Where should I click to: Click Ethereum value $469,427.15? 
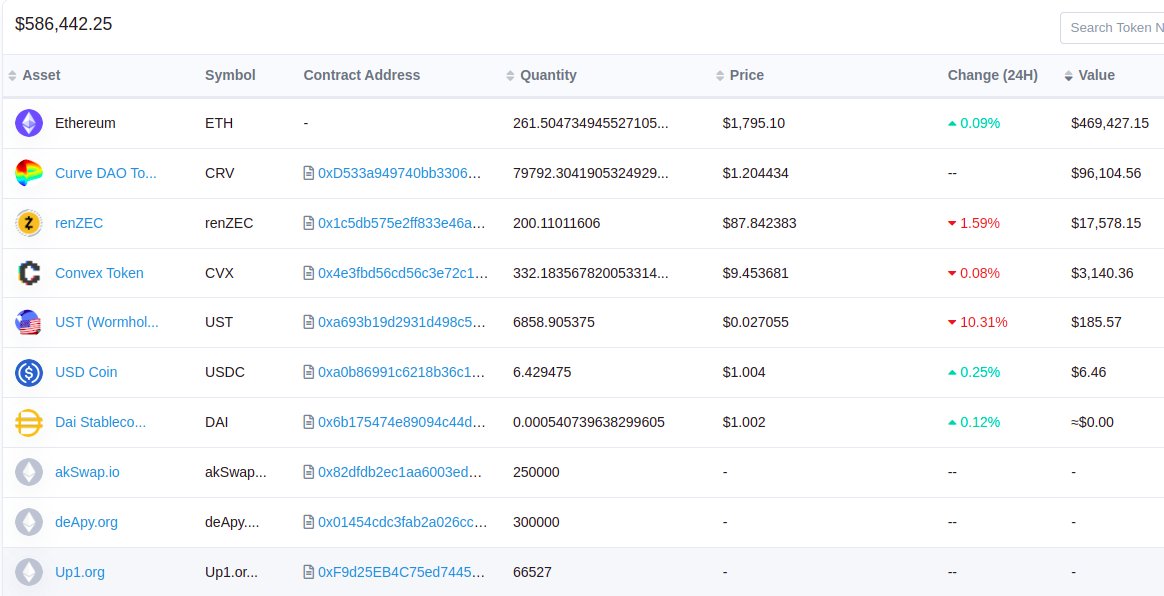[1110, 123]
